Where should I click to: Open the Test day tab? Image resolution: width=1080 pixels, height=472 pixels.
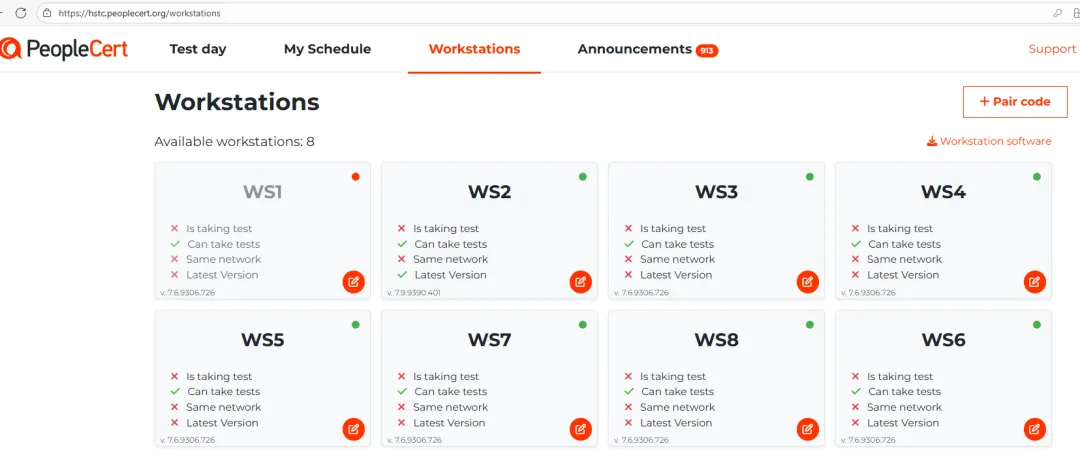pos(198,49)
